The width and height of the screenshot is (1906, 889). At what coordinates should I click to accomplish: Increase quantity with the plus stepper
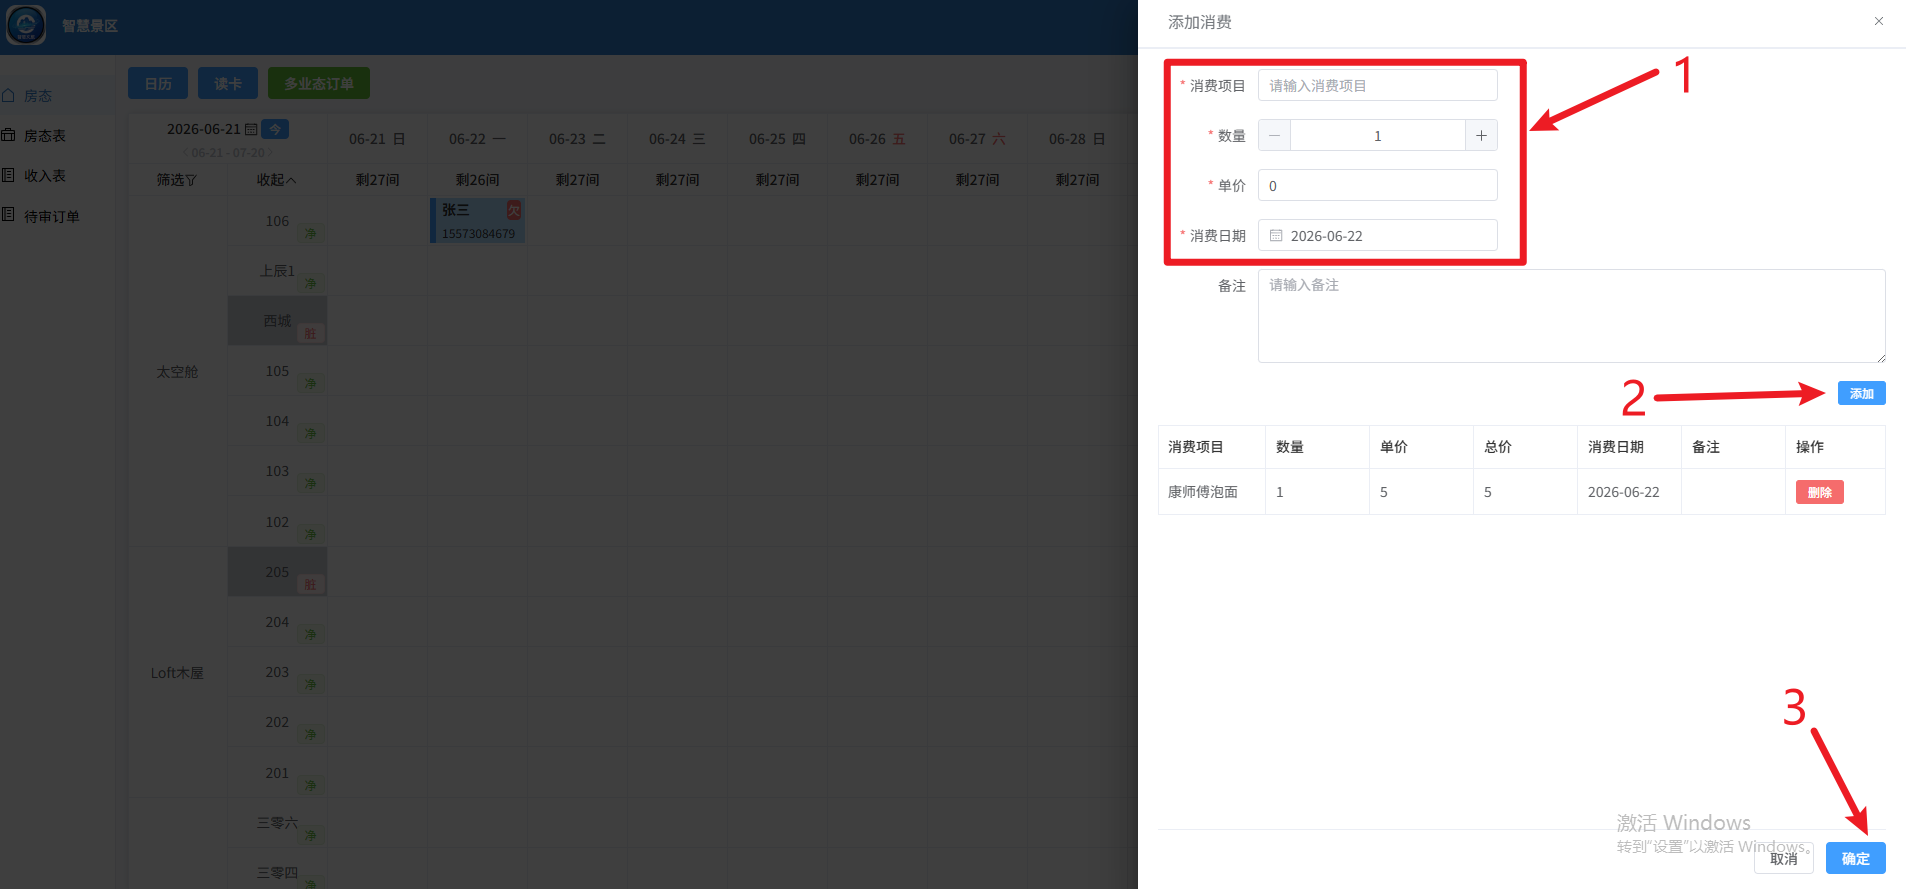pos(1481,135)
